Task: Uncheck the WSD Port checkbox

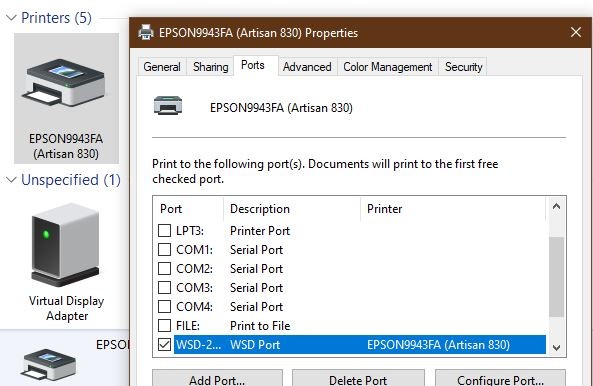Action: pyautogui.click(x=164, y=344)
